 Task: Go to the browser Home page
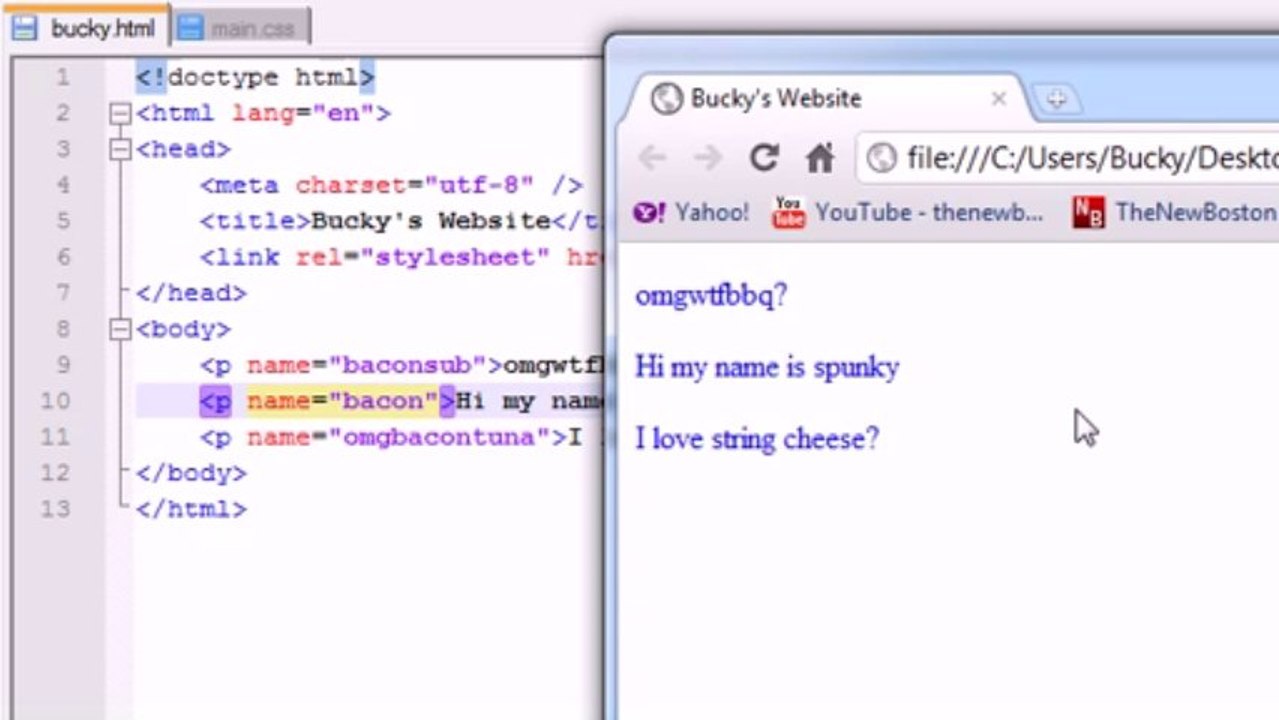click(x=820, y=158)
